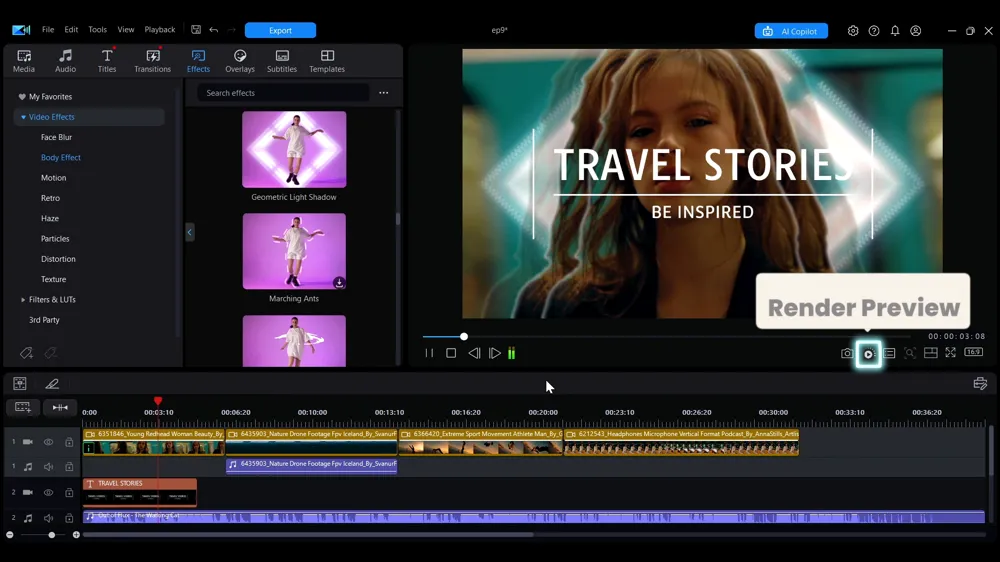Select the Face Blur effects category
The height and width of the screenshot is (562, 1000).
click(x=56, y=137)
